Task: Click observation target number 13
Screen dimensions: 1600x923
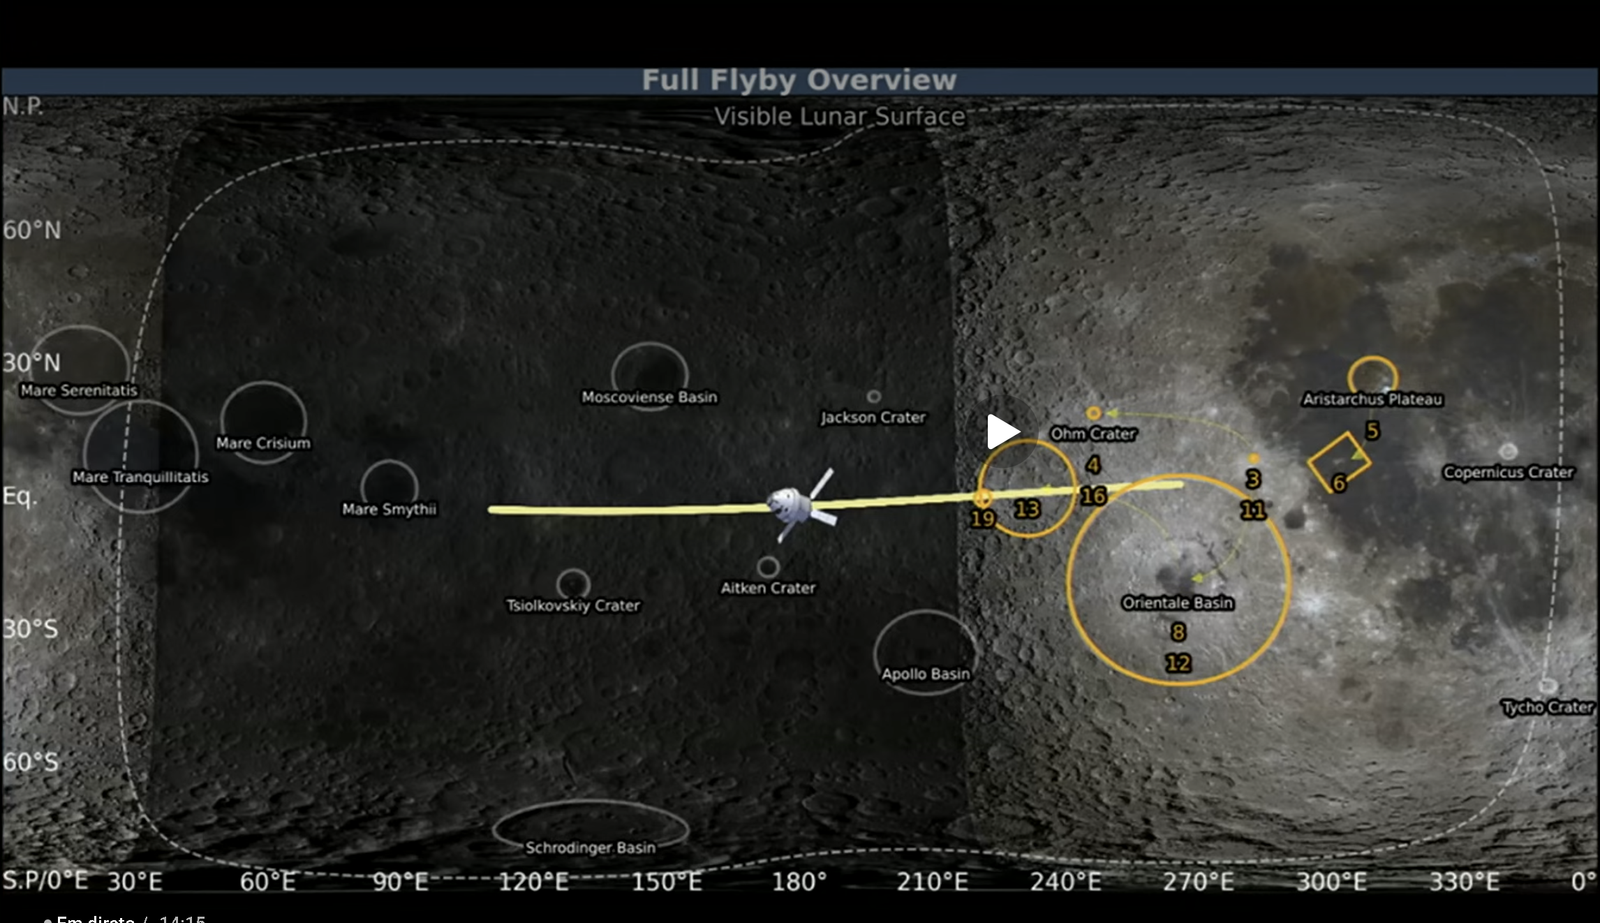Action: (1027, 509)
